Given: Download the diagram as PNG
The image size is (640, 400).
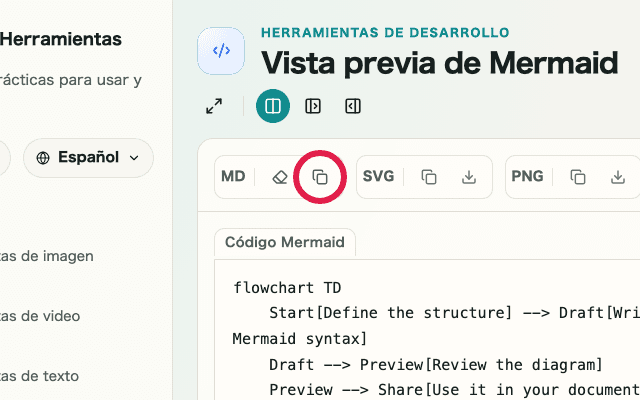Looking at the screenshot, I should 618,177.
